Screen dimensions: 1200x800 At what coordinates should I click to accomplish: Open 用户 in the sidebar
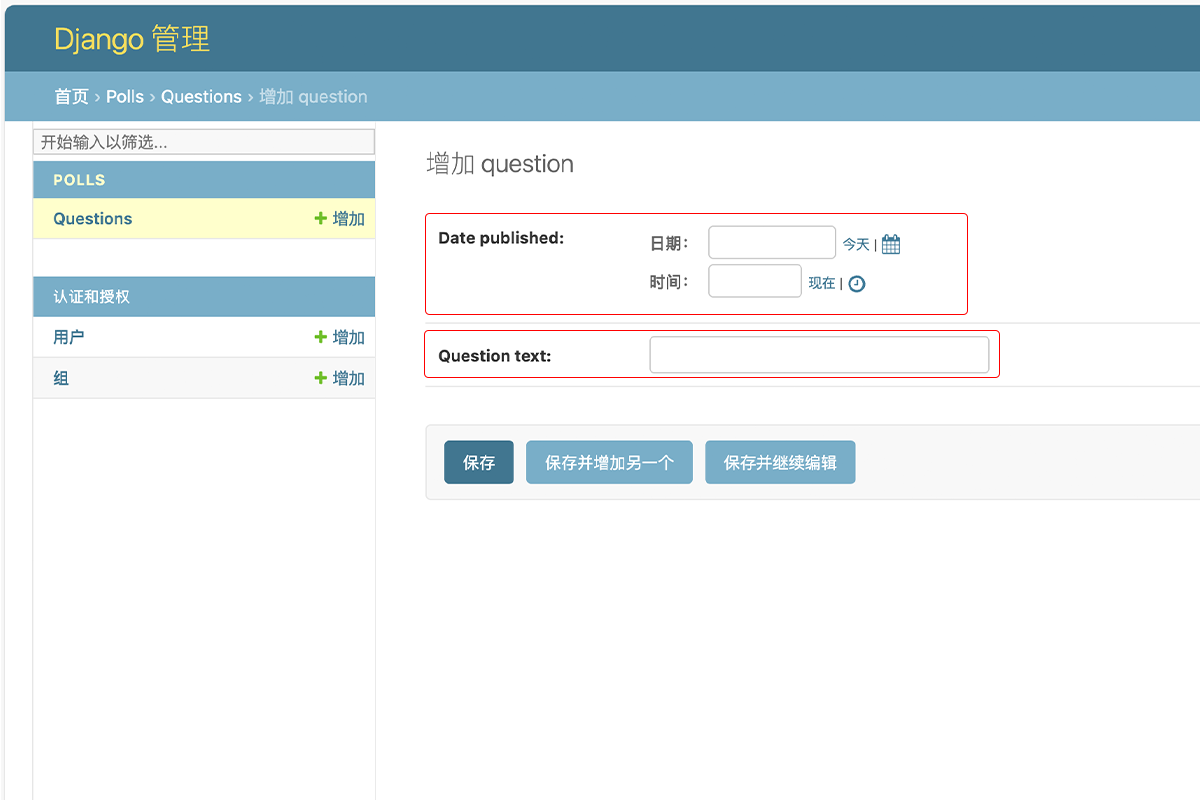(69, 337)
